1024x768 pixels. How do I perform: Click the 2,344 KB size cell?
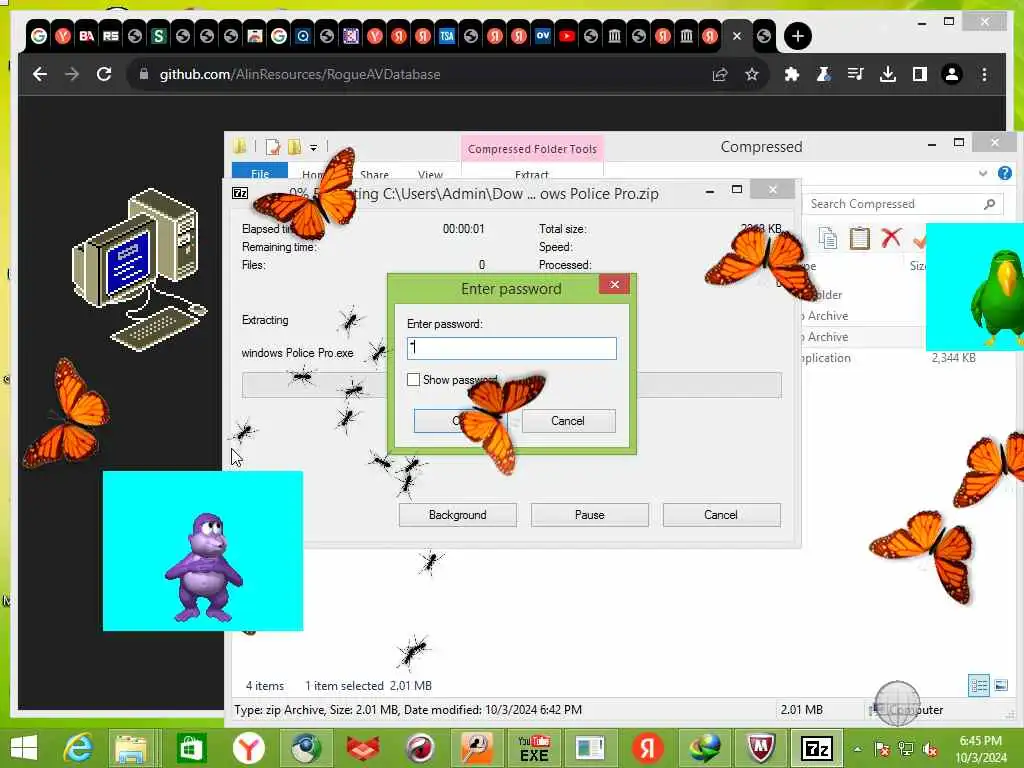point(953,358)
